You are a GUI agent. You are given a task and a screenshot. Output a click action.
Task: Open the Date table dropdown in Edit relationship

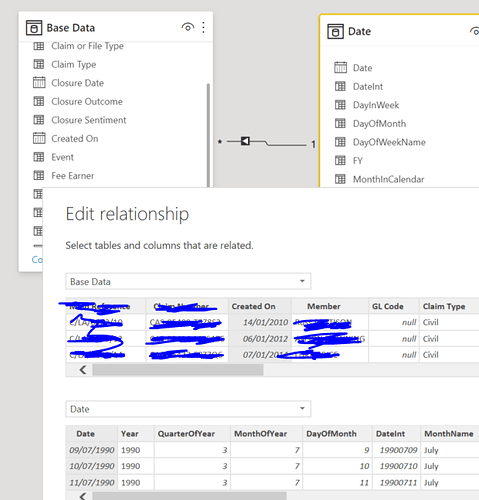click(188, 409)
